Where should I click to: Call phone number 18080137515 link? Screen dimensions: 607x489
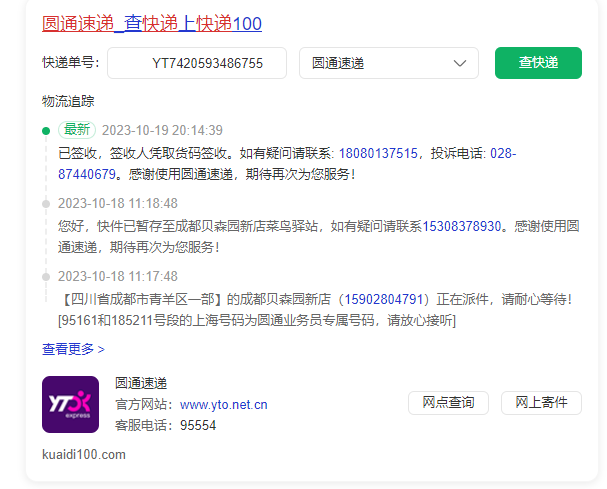coord(378,153)
